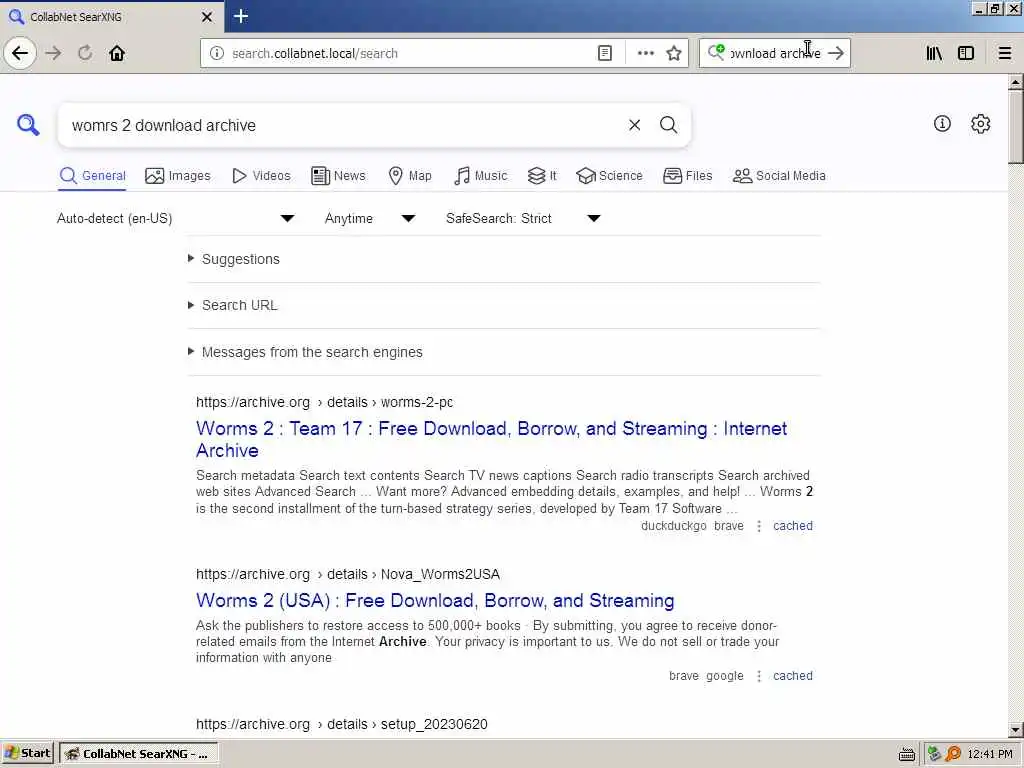
Task: Go back with the browser back arrow
Action: [20, 53]
